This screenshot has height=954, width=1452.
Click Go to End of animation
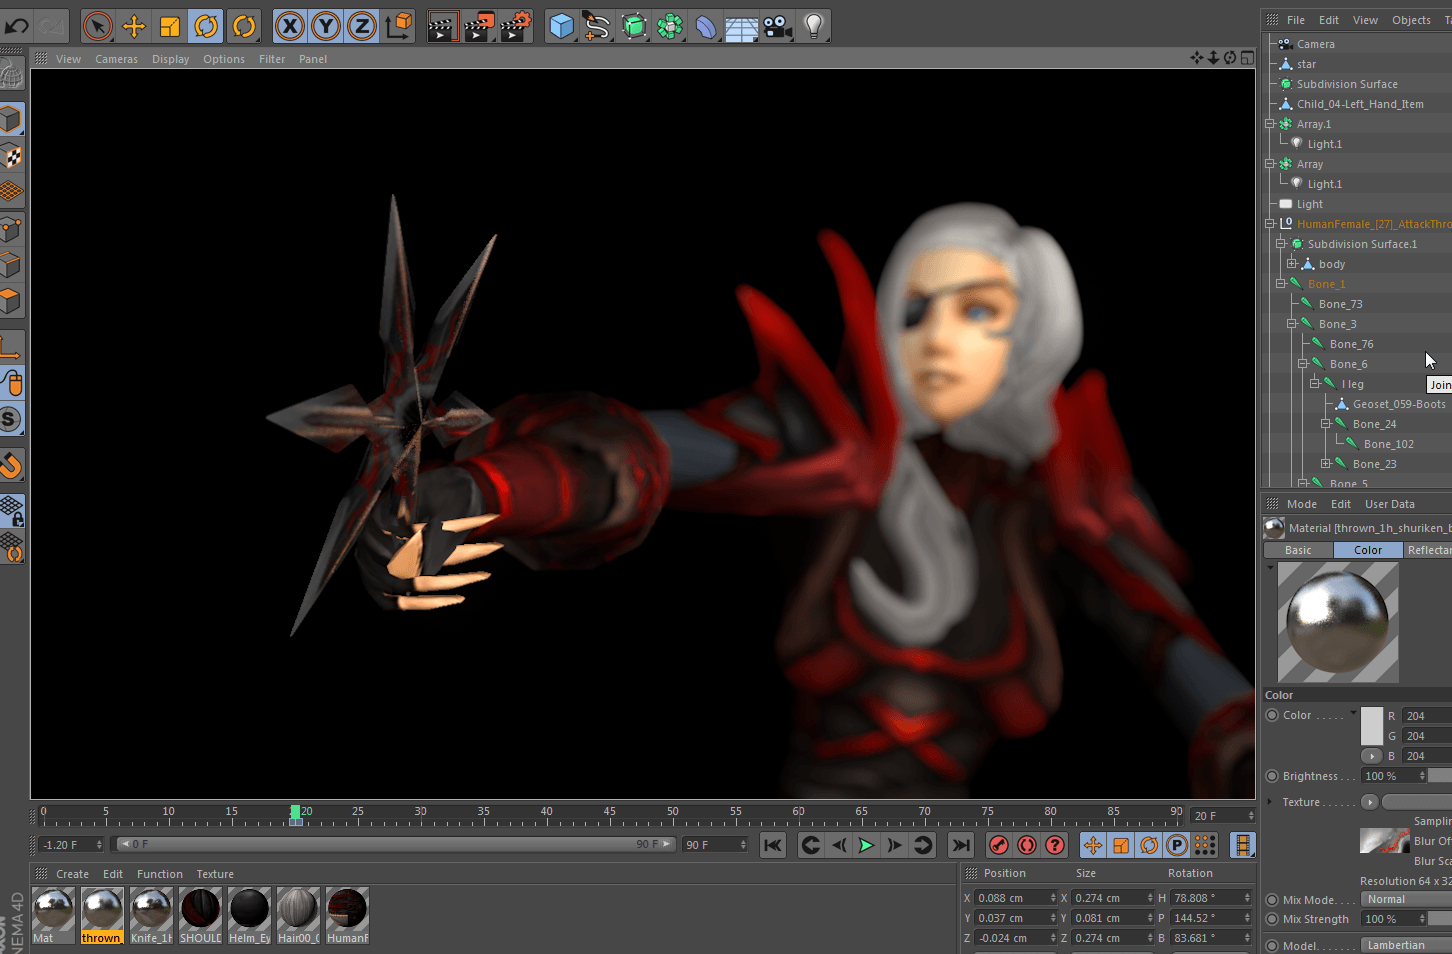point(961,845)
